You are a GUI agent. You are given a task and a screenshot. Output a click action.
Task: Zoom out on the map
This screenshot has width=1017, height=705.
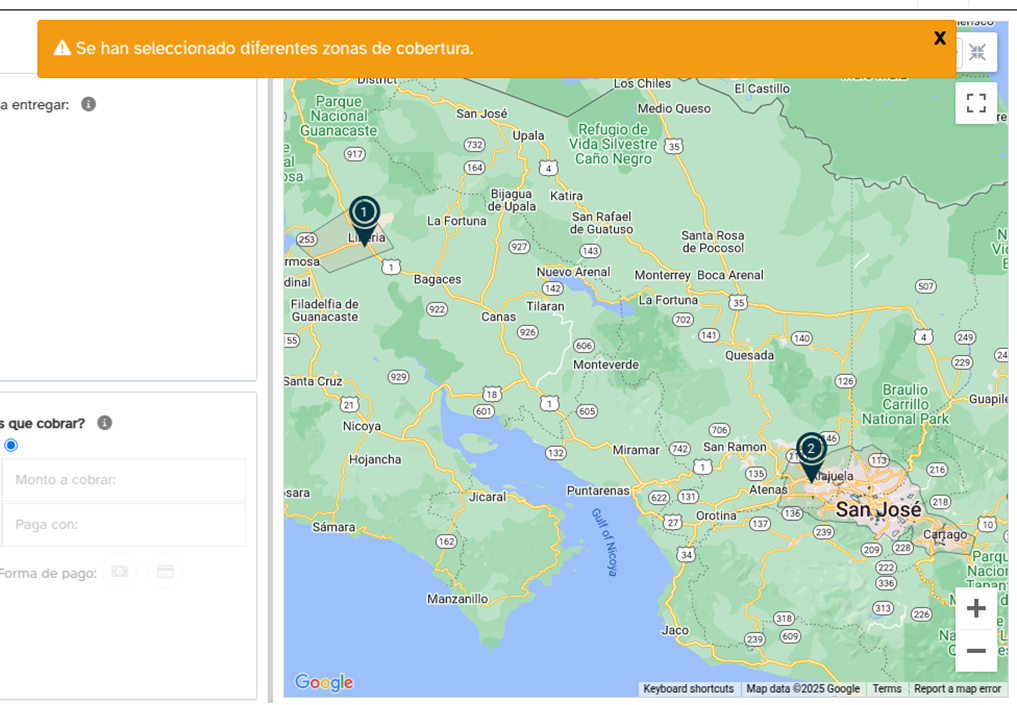click(x=976, y=651)
